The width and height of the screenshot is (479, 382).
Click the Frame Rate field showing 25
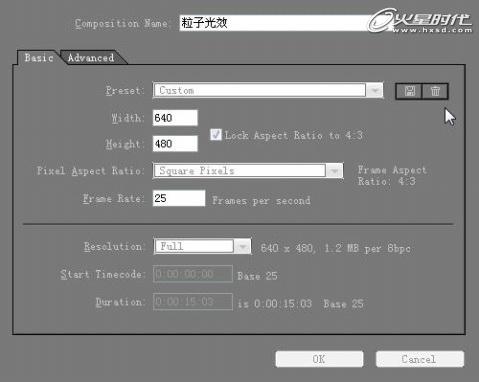[179, 198]
